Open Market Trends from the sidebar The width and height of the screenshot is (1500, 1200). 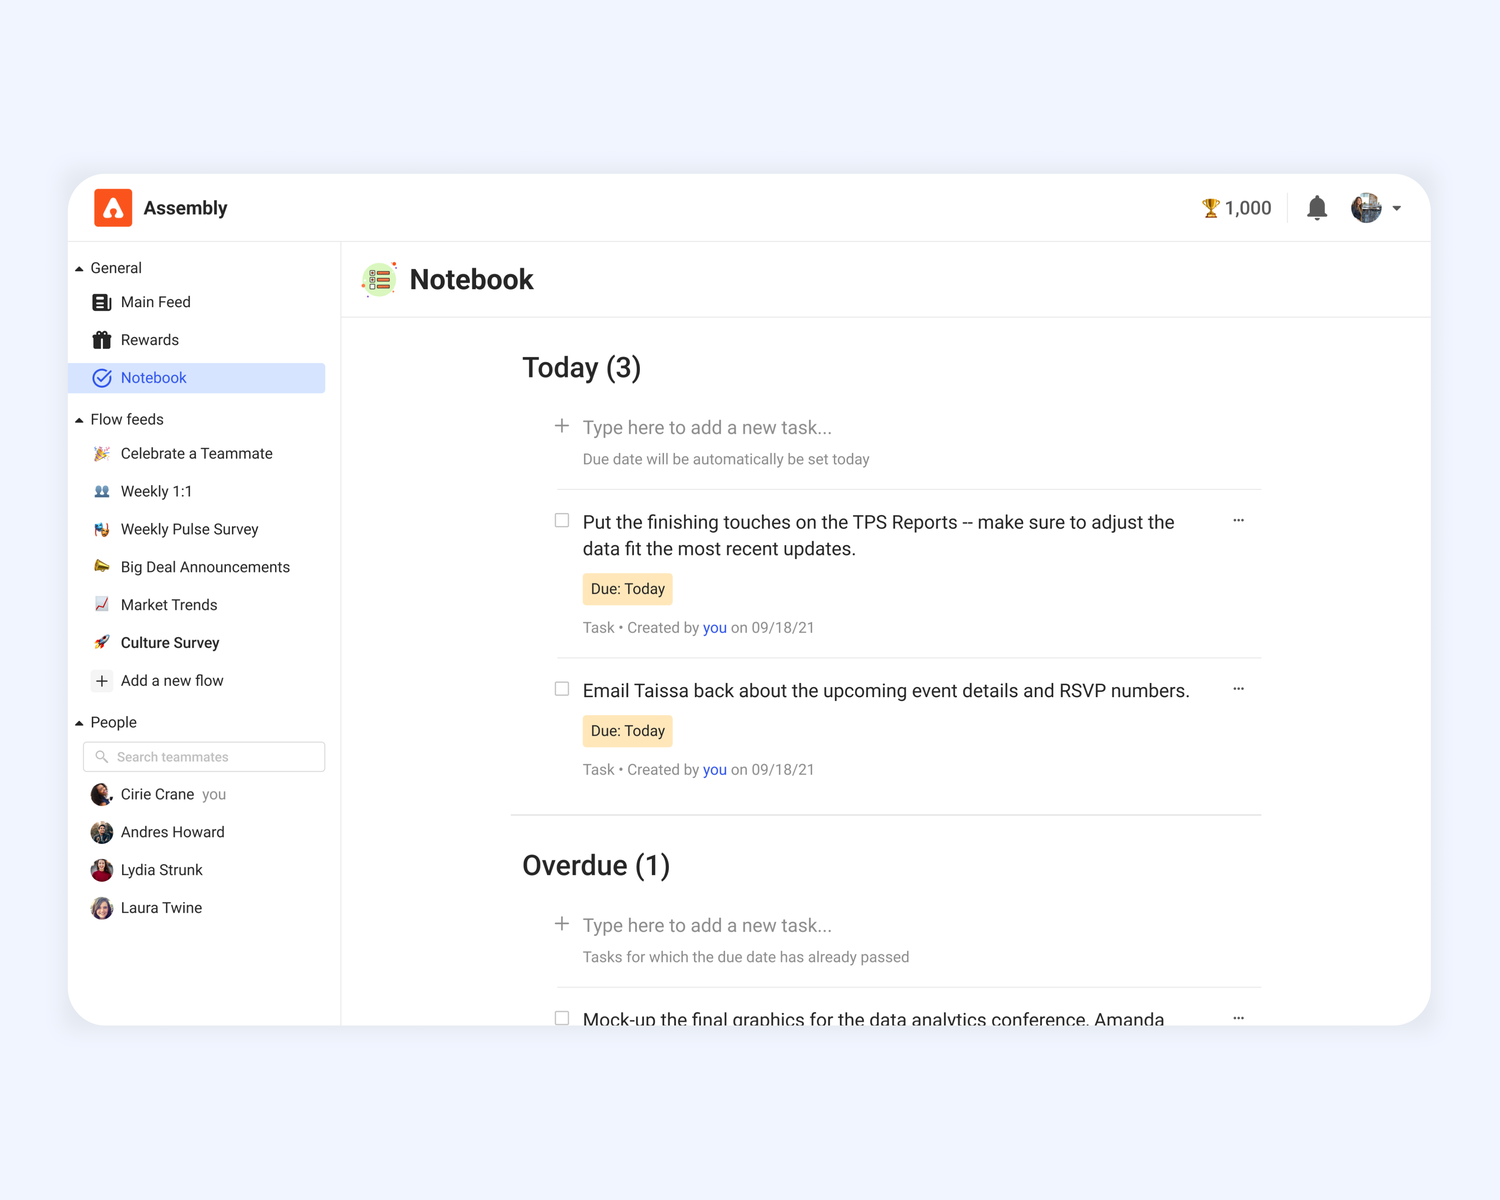click(x=168, y=604)
